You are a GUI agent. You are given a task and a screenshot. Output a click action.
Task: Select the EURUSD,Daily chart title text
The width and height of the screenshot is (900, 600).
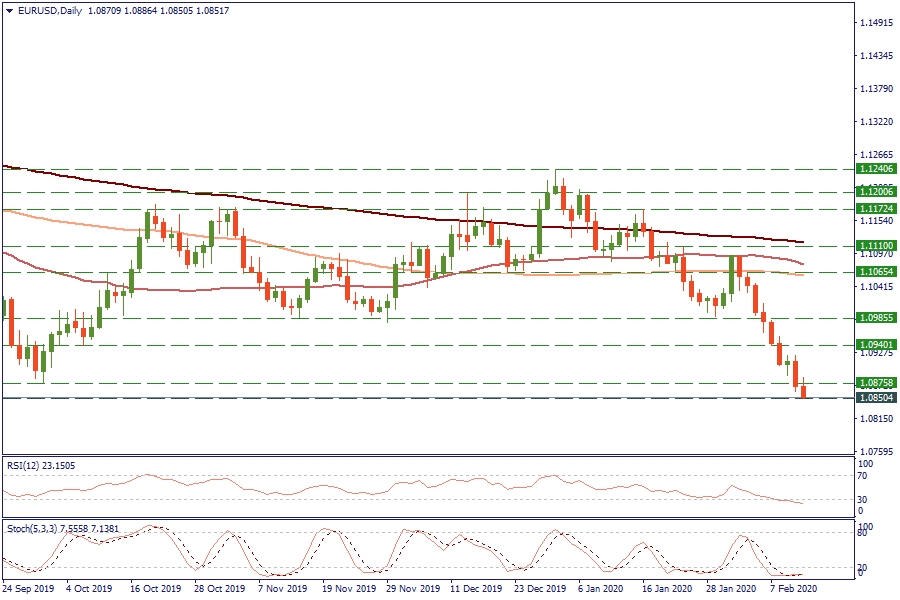tap(50, 10)
